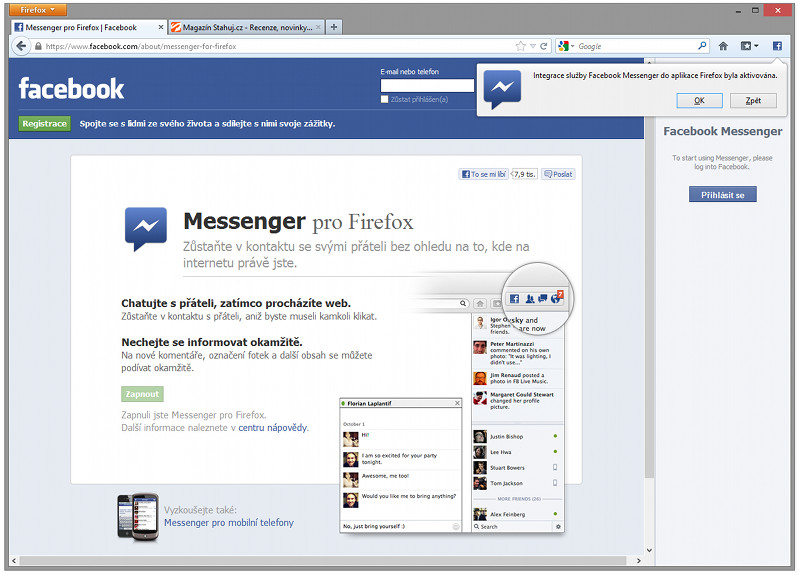Click the scrollbar down arrow
The width and height of the screenshot is (800, 575).
coord(649,550)
